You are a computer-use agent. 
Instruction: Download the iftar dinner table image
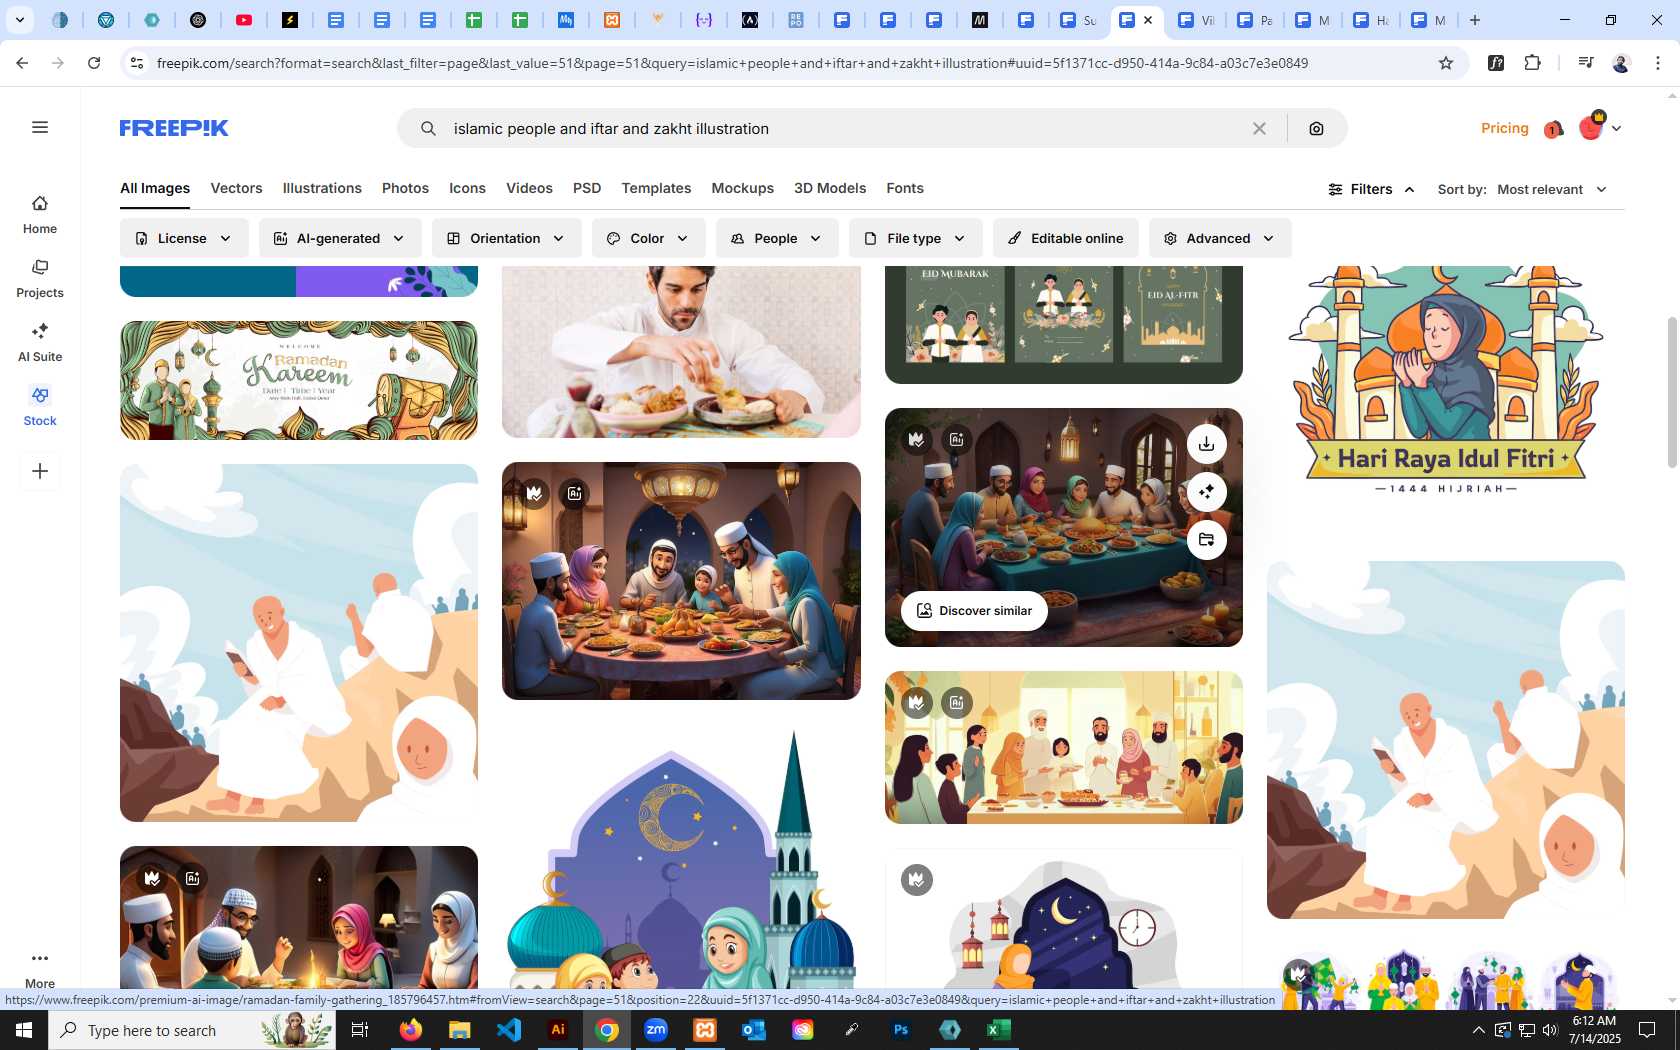click(x=1207, y=444)
